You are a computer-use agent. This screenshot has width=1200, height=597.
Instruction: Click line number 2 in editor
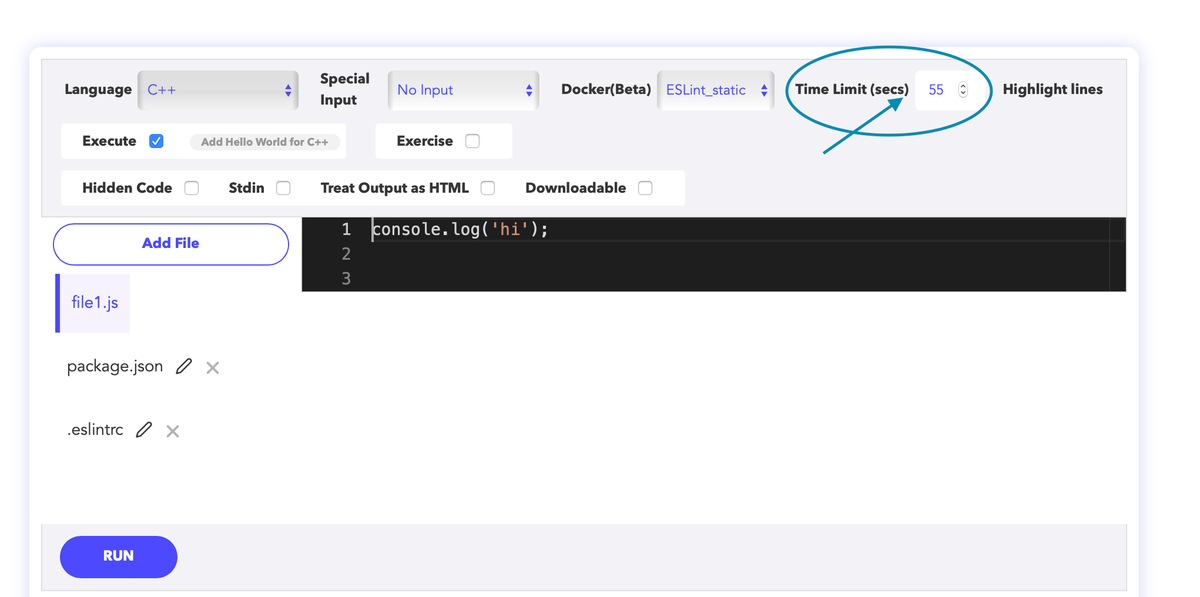tap(346, 254)
